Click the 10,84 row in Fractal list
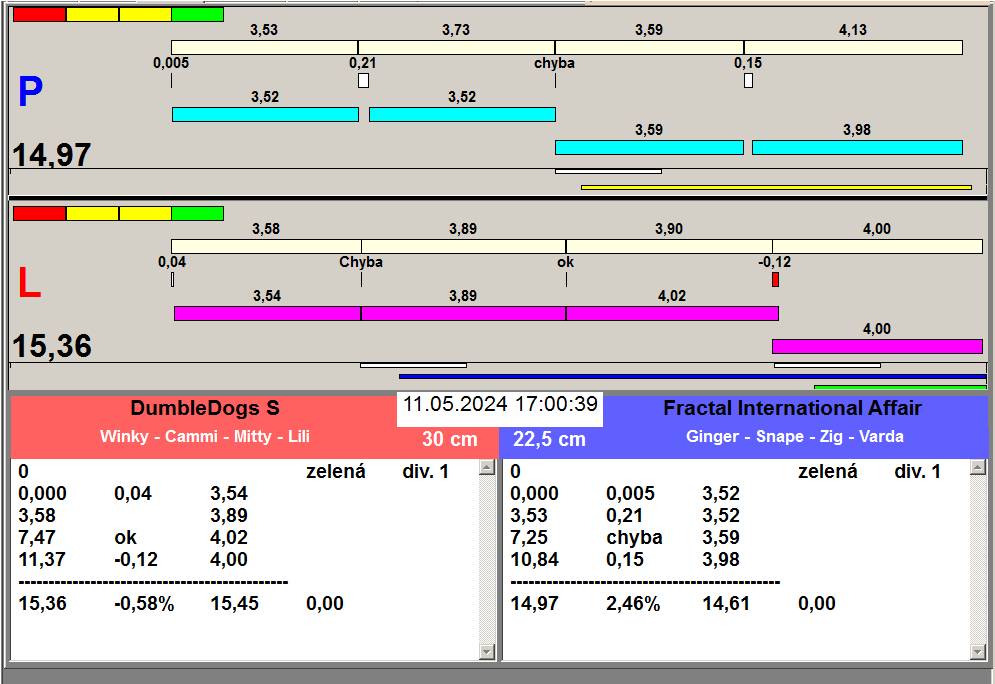The width and height of the screenshot is (995, 684). coord(736,560)
